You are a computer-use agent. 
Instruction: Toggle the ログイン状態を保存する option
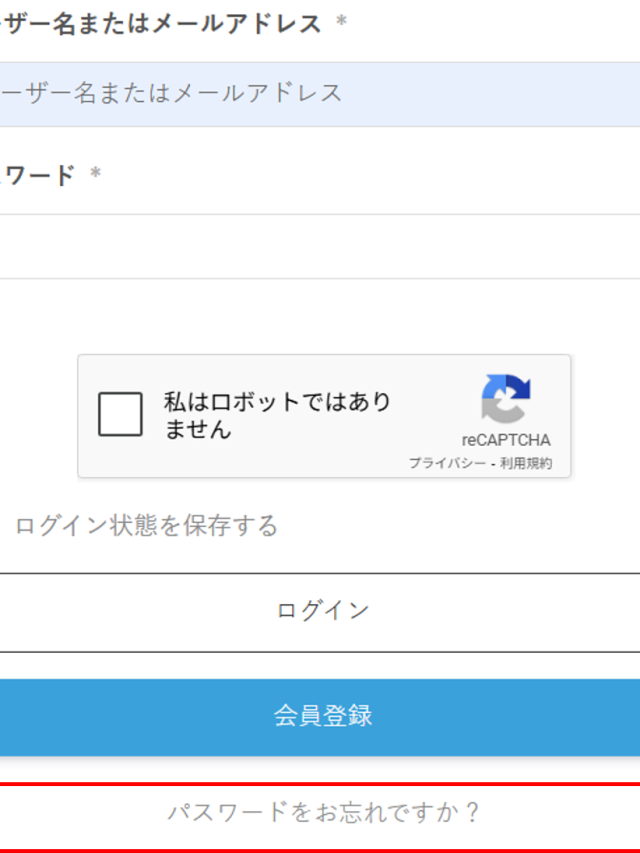click(x=146, y=526)
